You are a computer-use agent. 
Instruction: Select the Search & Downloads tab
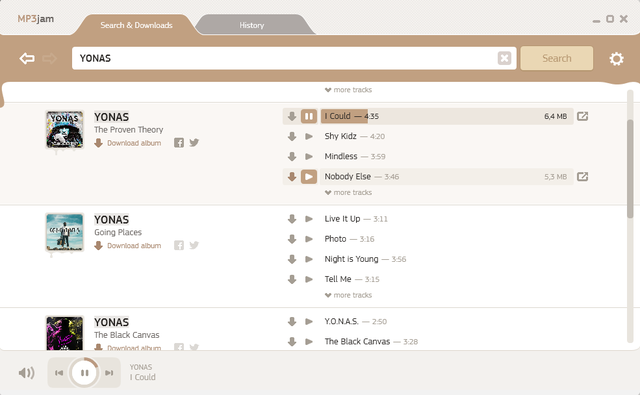pos(136,25)
